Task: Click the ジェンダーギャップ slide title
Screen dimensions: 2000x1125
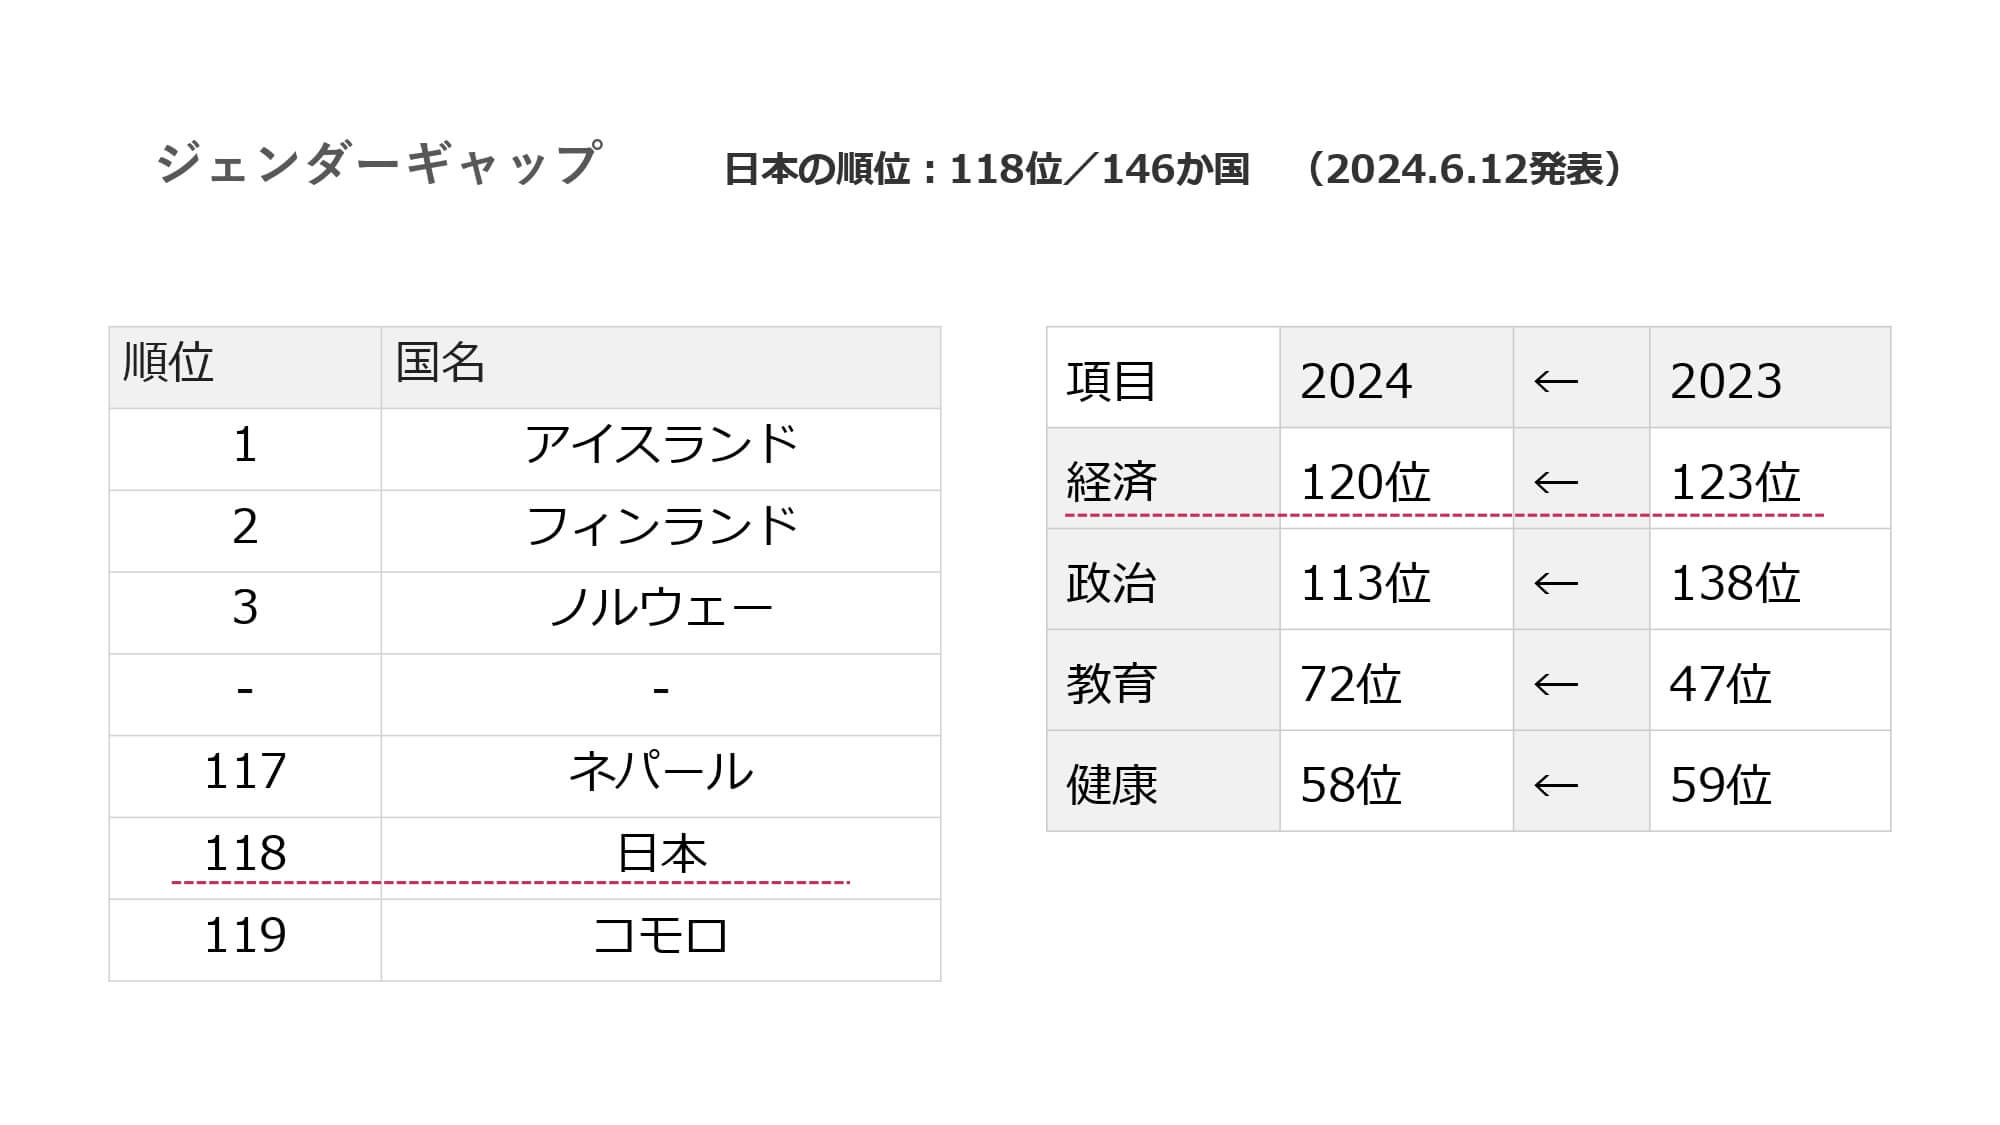Action: tap(379, 164)
